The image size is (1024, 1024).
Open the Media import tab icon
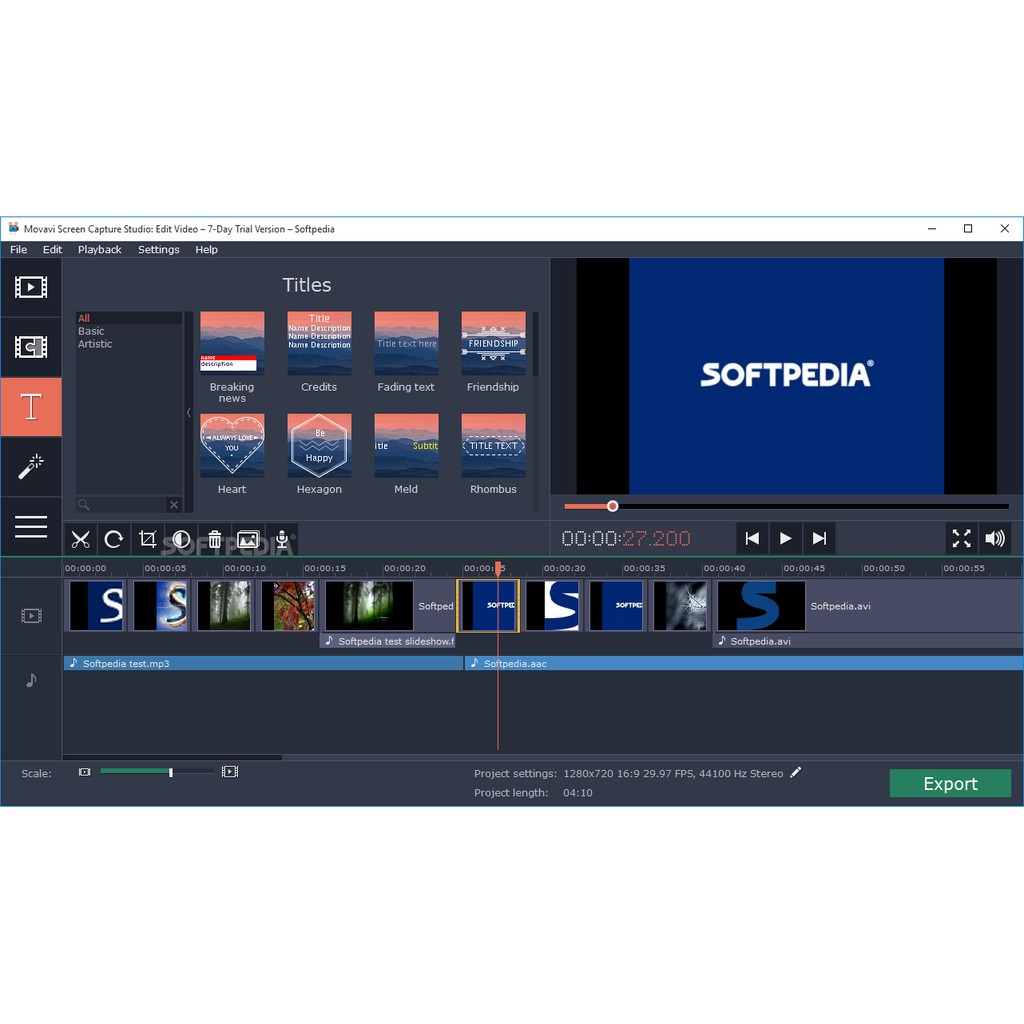coord(31,287)
